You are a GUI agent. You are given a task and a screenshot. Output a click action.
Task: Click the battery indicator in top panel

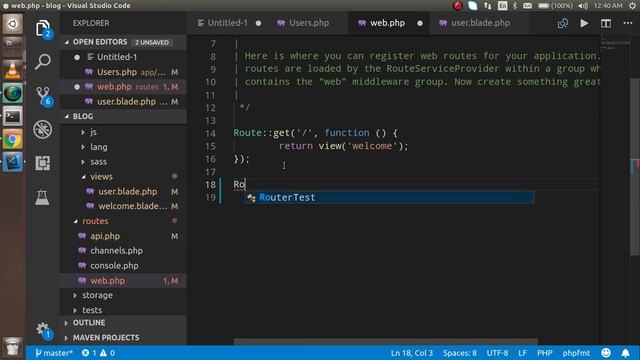pyautogui.click(x=555, y=6)
